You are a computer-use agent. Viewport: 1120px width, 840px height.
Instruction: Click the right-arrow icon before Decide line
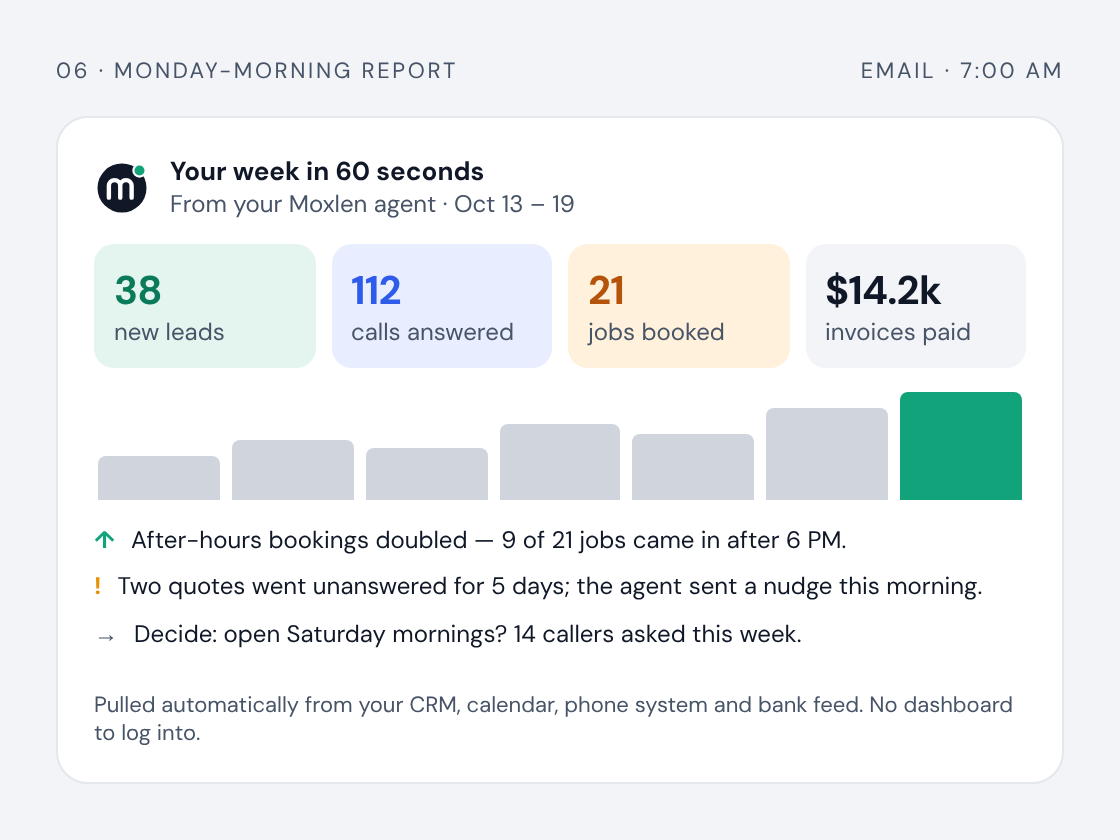tap(106, 637)
